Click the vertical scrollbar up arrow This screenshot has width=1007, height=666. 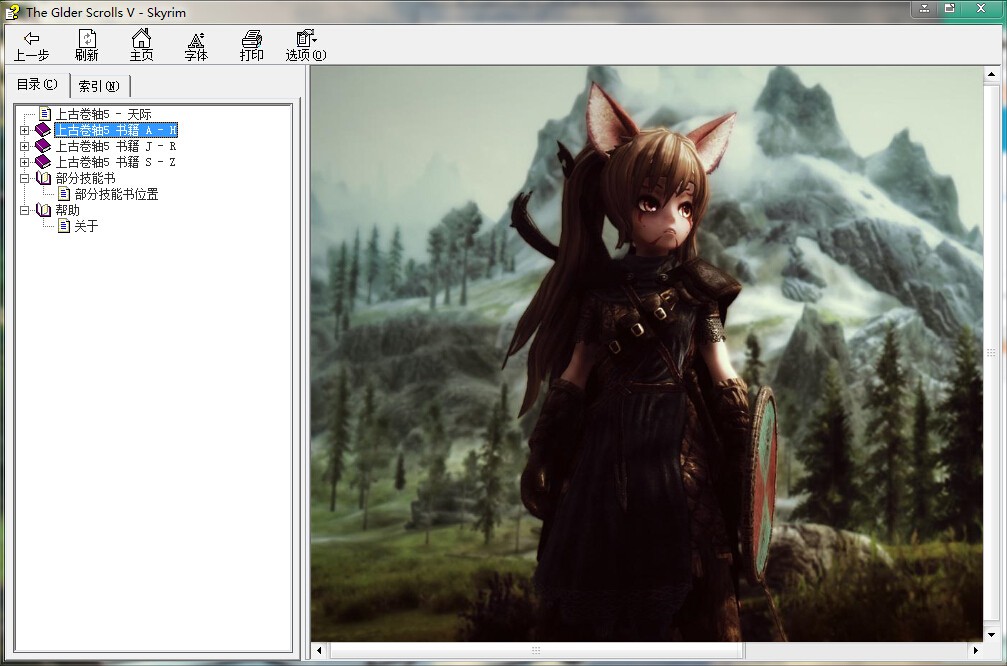coord(992,76)
